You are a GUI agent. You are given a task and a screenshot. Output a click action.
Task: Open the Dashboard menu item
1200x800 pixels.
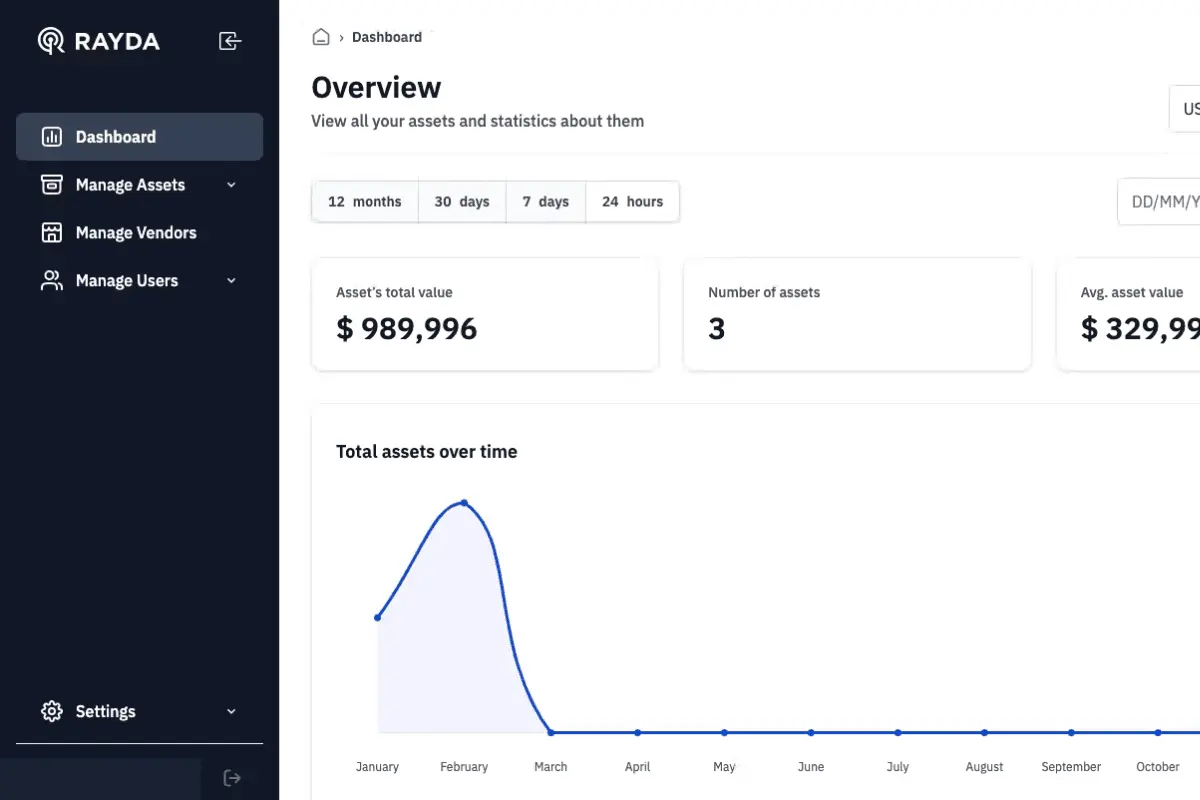coord(139,137)
